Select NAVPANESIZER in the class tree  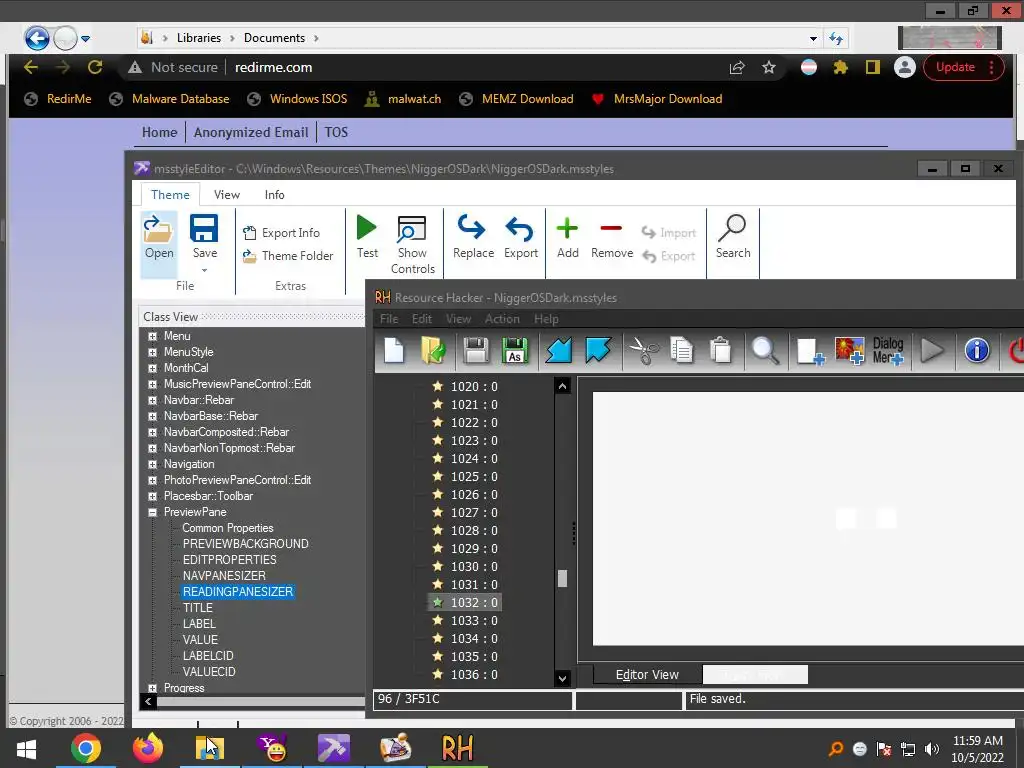[x=224, y=576]
